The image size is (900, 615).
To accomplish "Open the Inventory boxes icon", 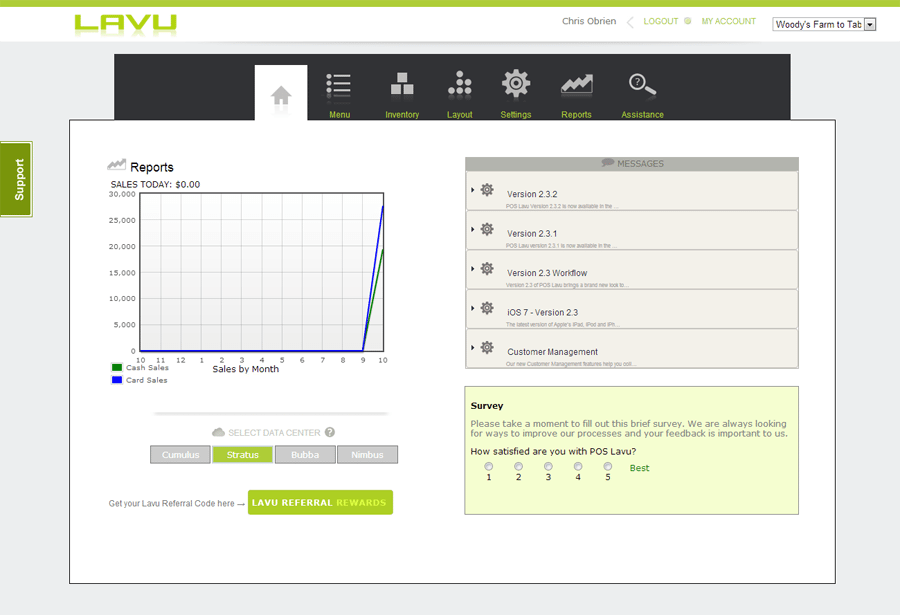I will point(402,84).
